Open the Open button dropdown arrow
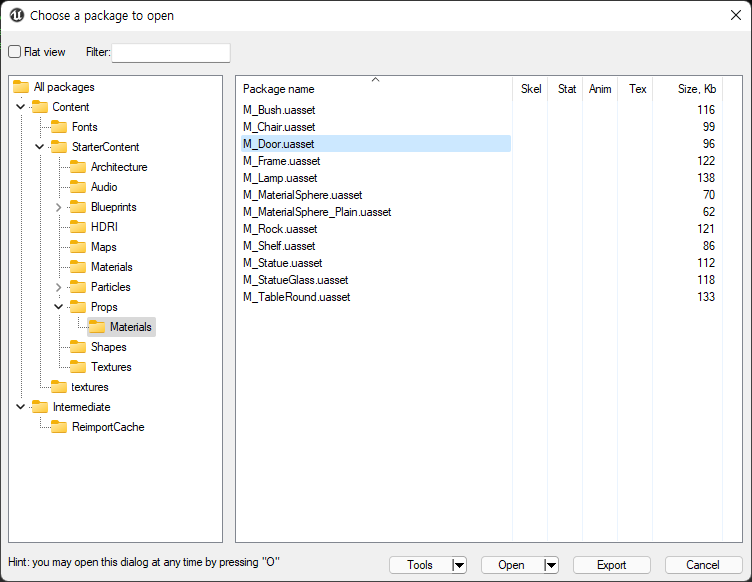The height and width of the screenshot is (582, 752). [551, 565]
